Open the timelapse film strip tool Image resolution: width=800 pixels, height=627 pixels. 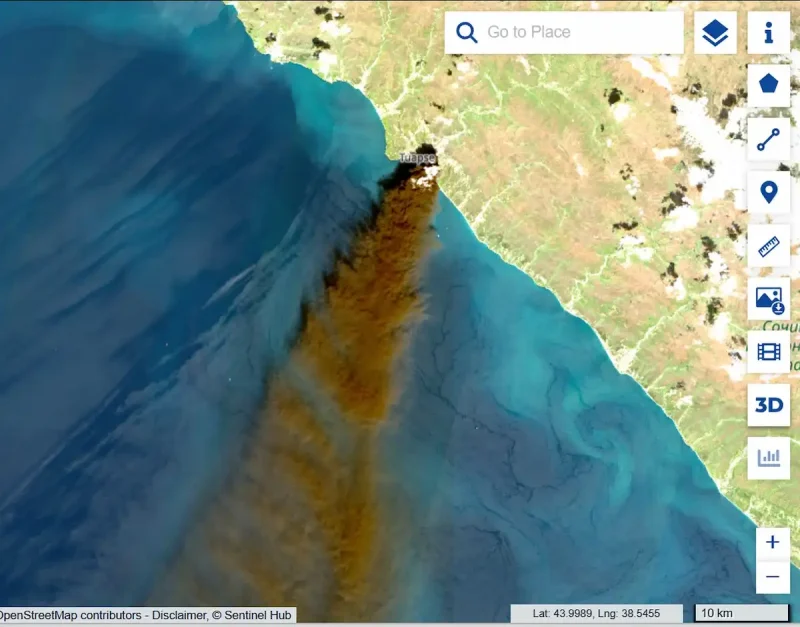(x=768, y=352)
